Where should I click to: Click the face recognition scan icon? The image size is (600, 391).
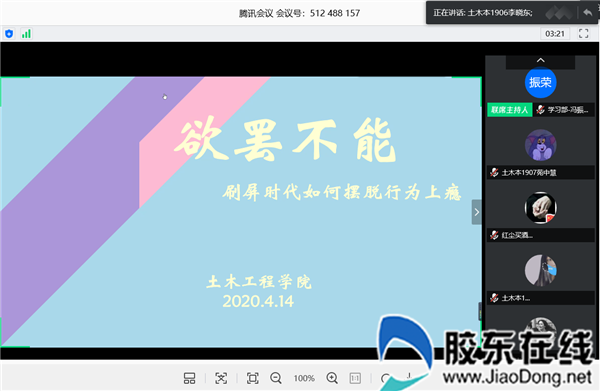221,378
